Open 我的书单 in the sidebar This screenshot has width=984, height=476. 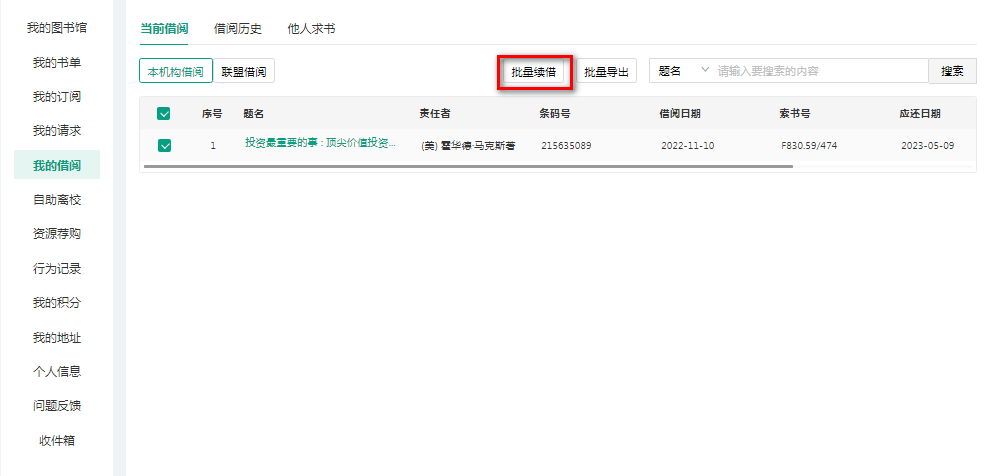(x=56, y=63)
